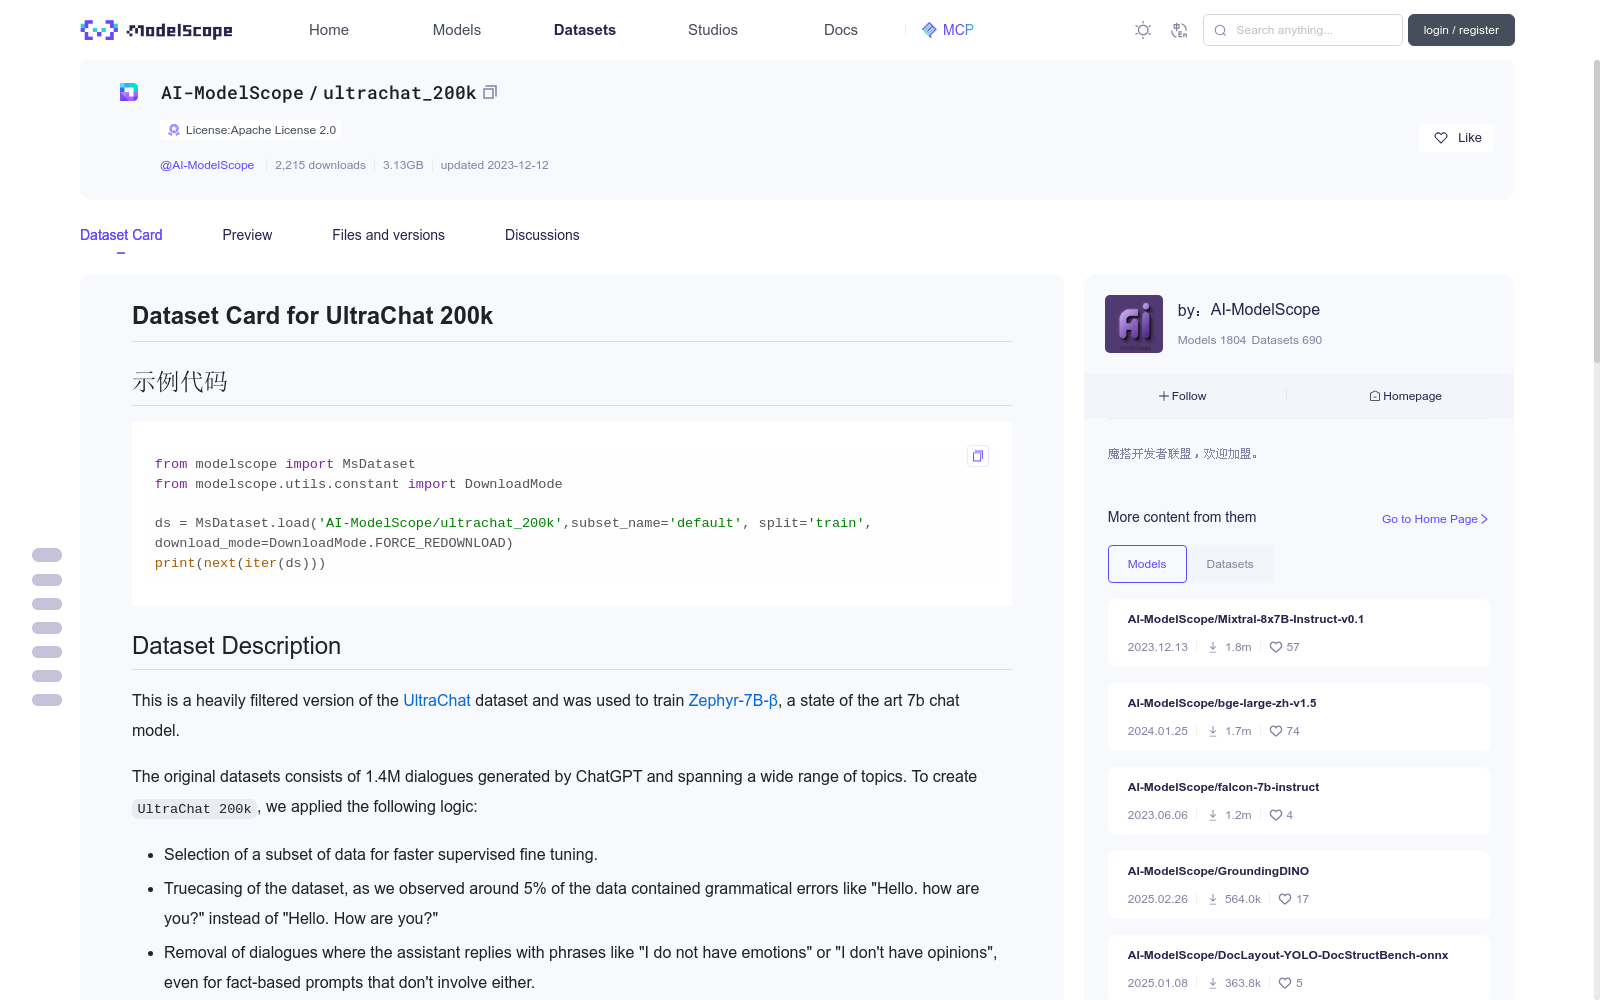Open the Models navigation menu
The width and height of the screenshot is (1600, 1000).
[456, 30]
